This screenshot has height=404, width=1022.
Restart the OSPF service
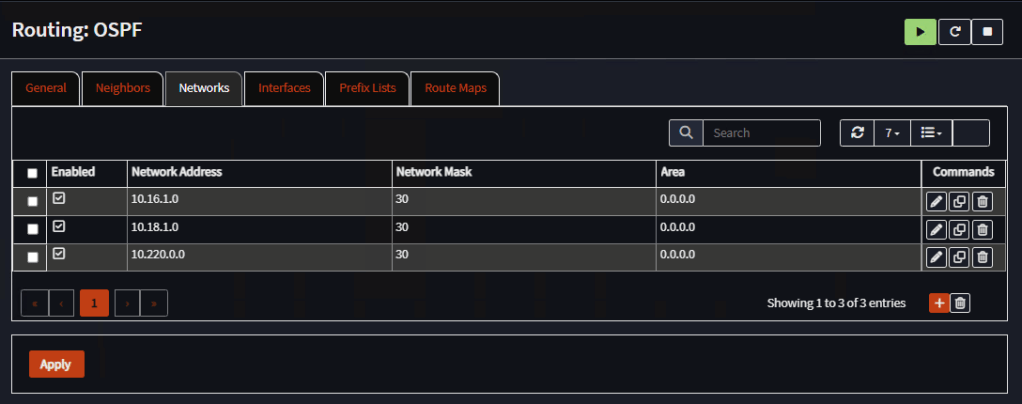(955, 31)
